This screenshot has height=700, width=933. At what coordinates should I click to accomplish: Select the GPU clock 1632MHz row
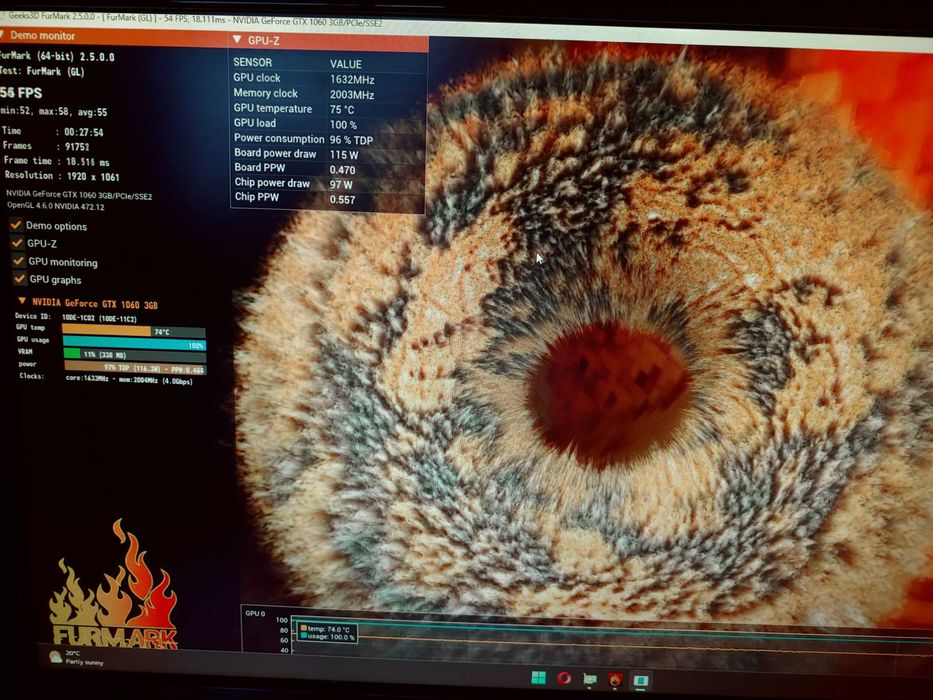point(328,79)
